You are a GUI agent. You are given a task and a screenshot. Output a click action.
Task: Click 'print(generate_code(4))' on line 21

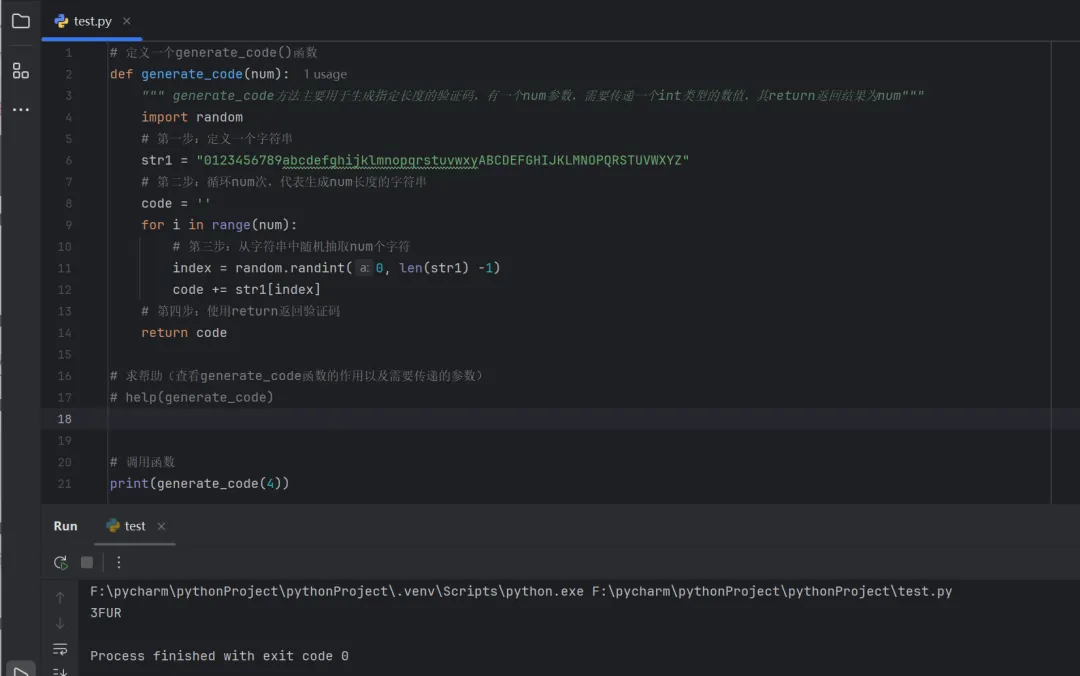[x=199, y=484]
